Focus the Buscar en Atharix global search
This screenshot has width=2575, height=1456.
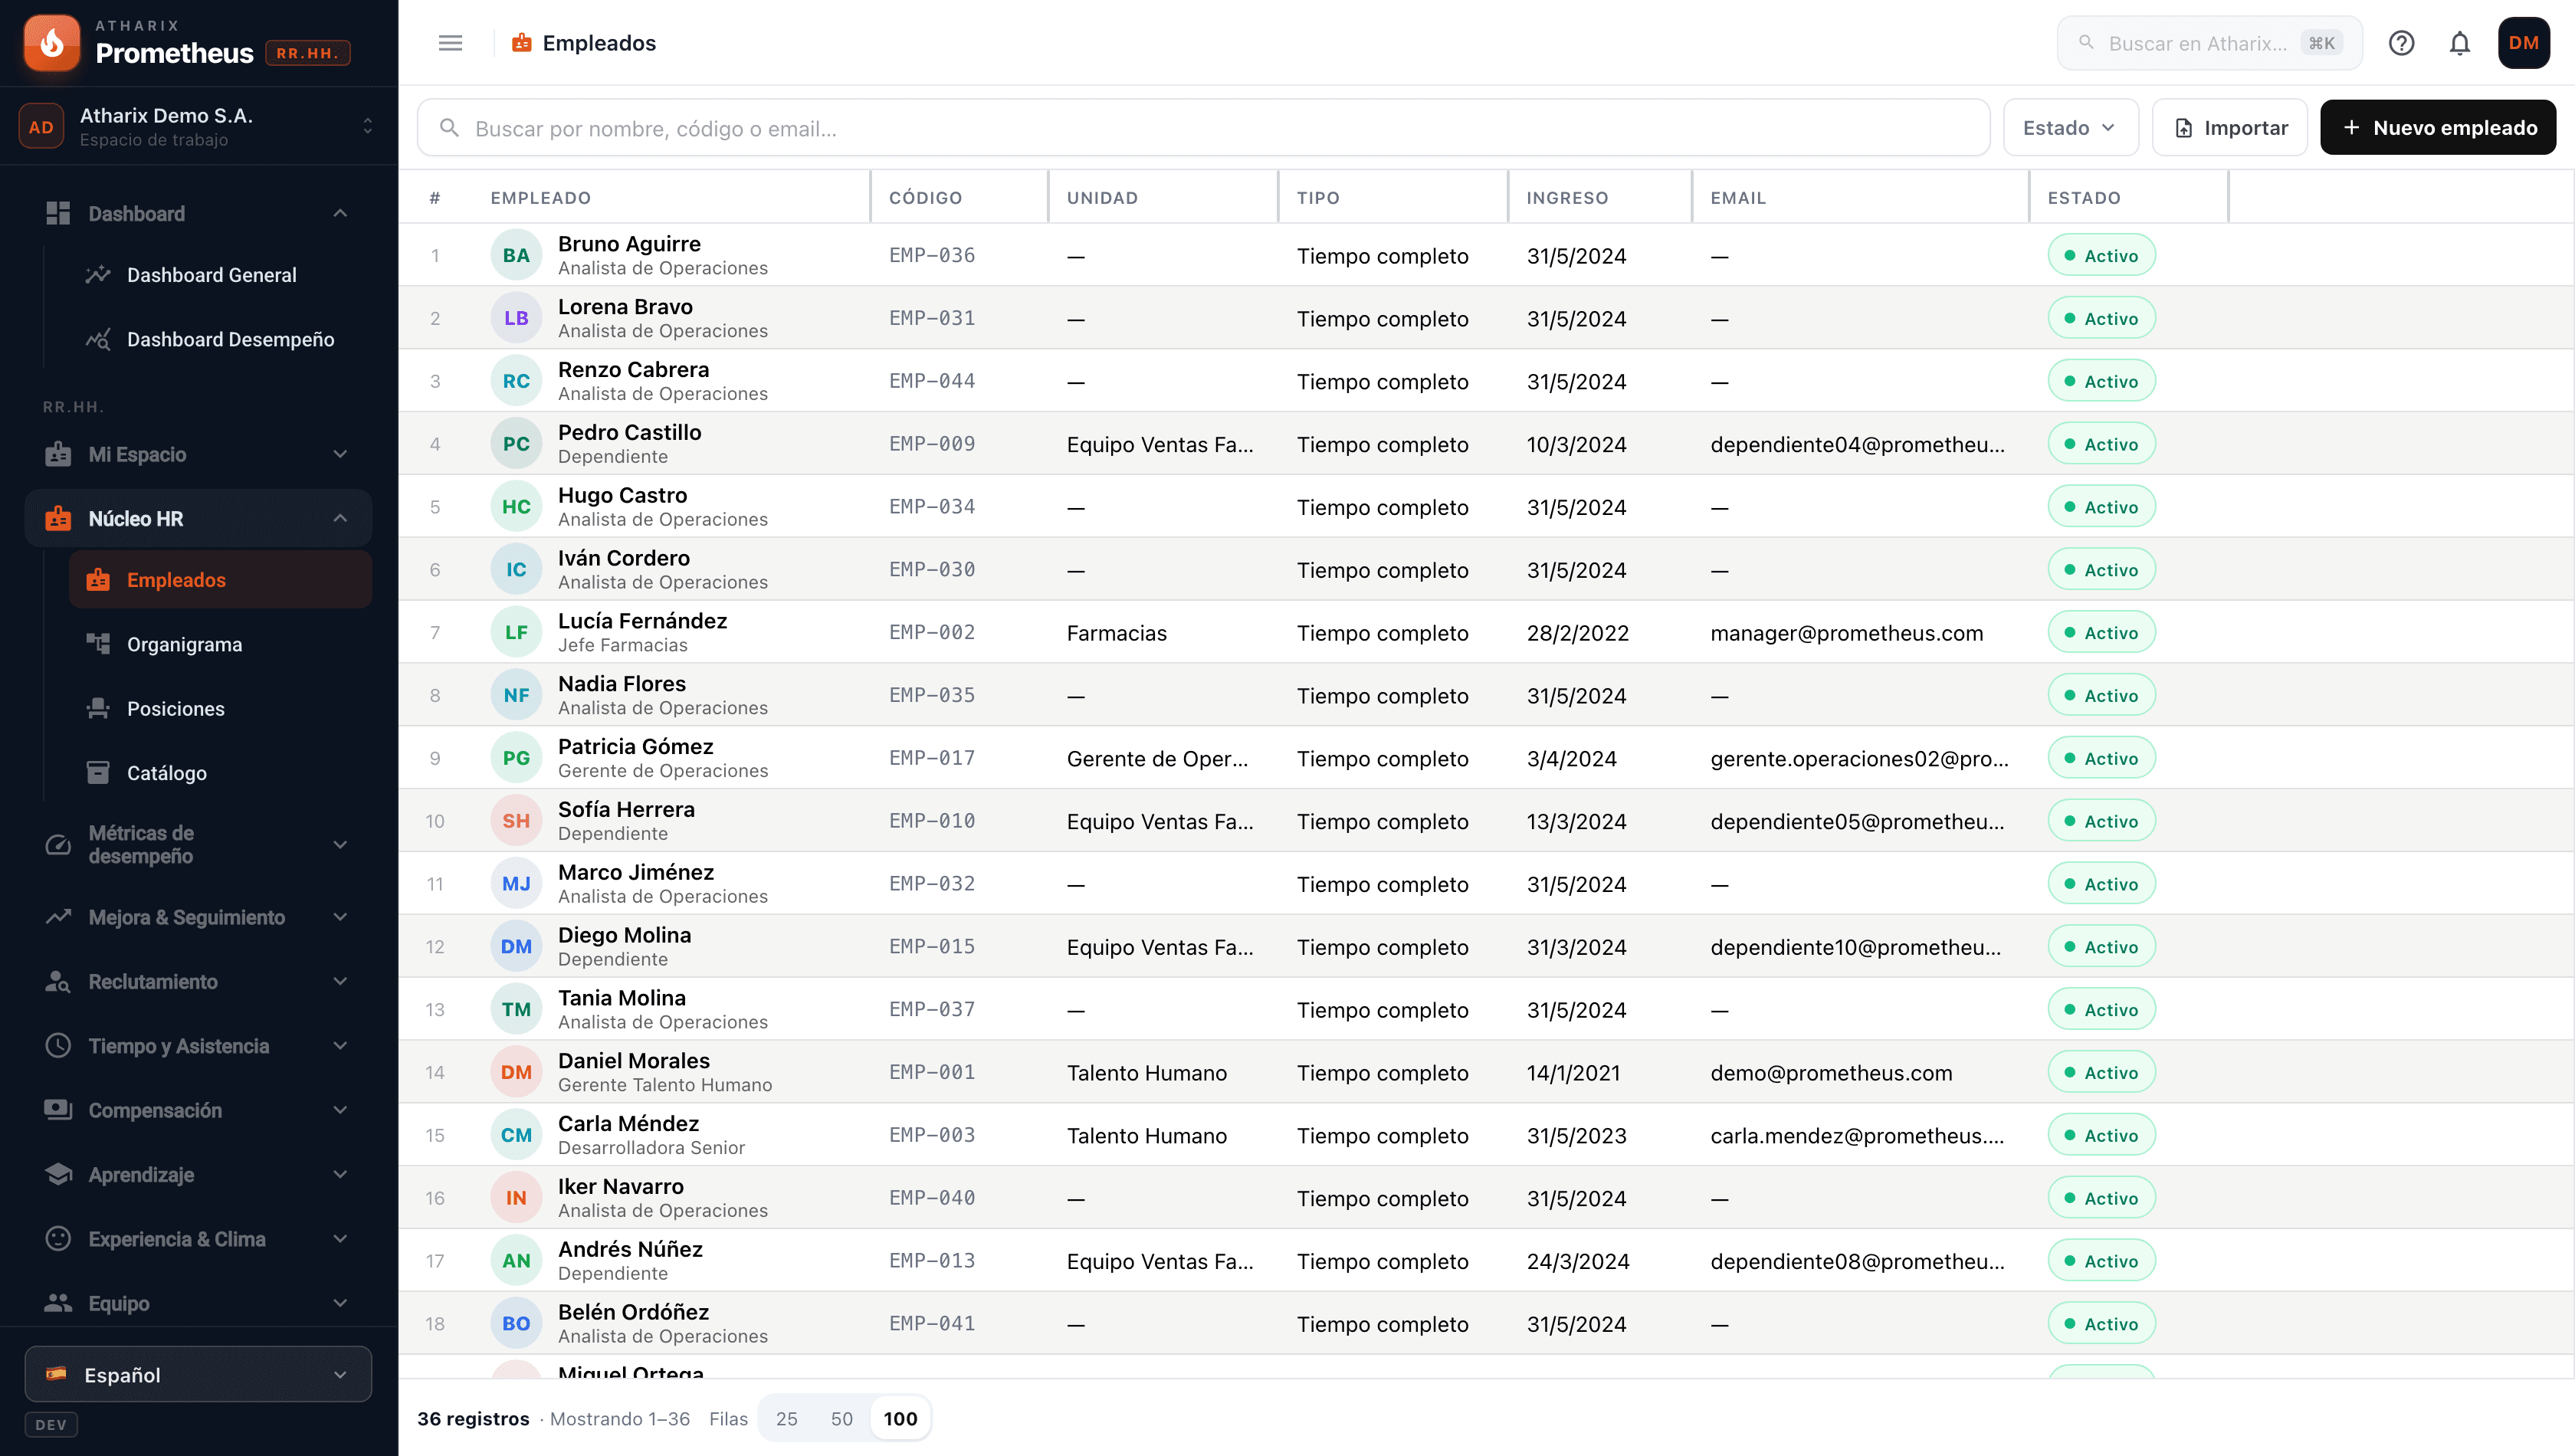point(2209,43)
